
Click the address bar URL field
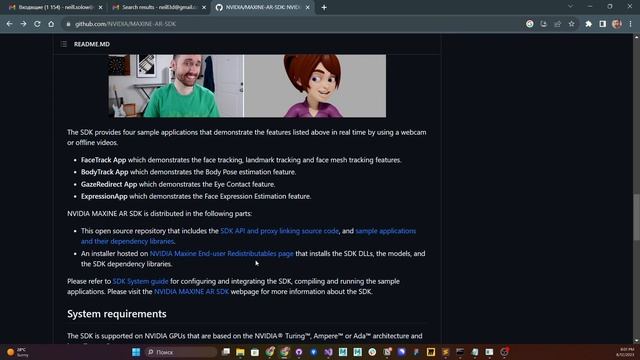point(294,24)
